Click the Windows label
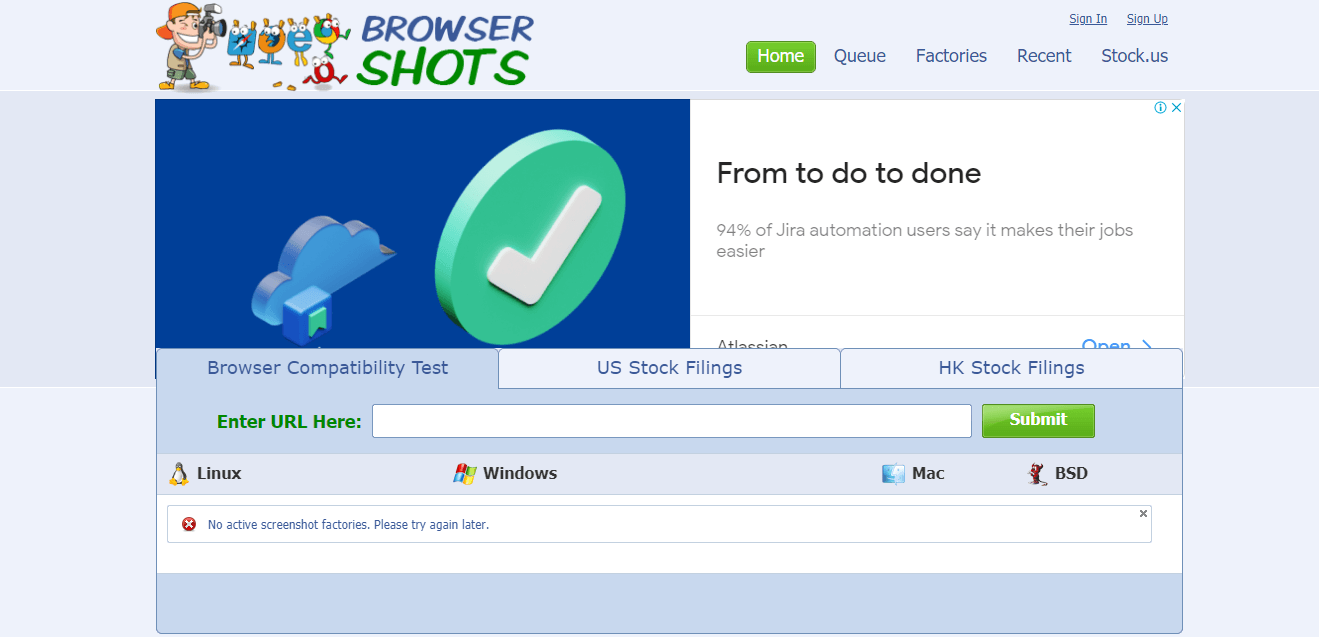The width and height of the screenshot is (1319, 637). tap(520, 474)
